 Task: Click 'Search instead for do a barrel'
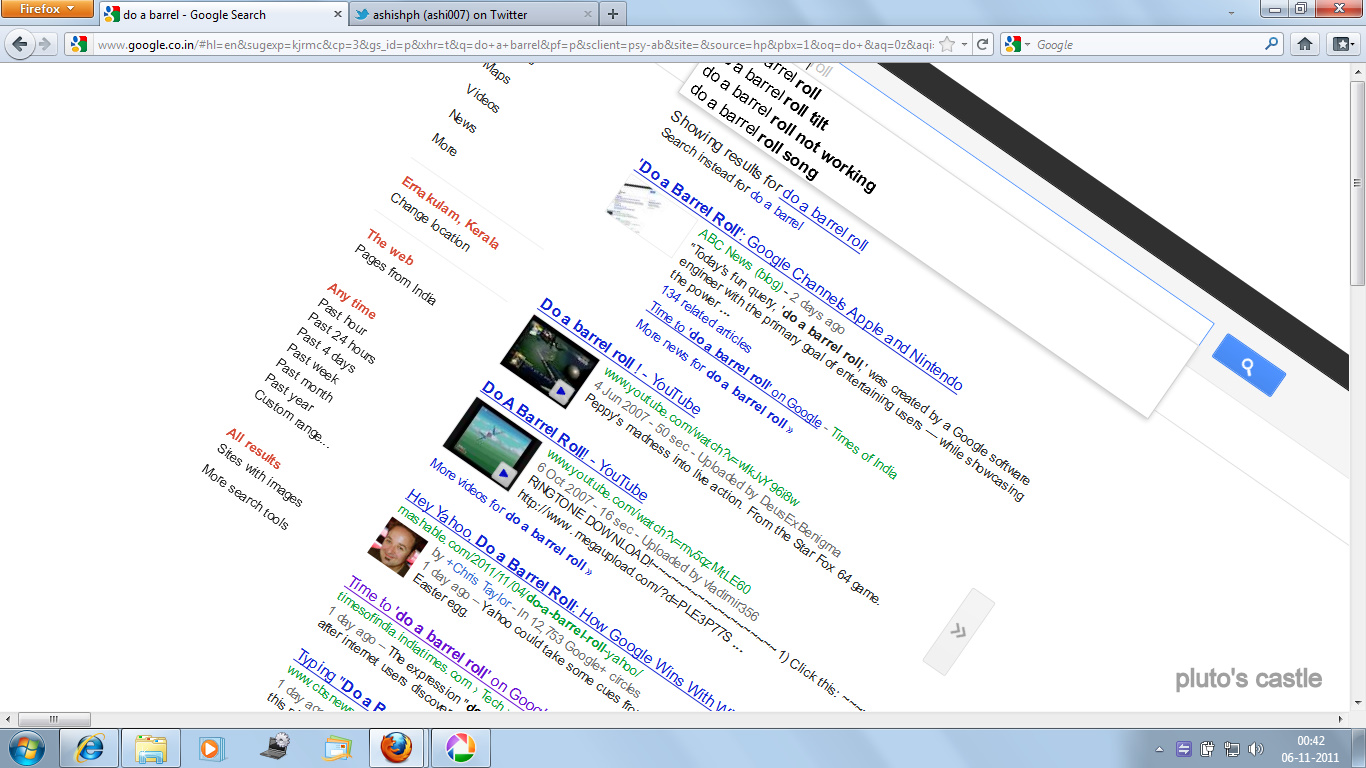[731, 181]
